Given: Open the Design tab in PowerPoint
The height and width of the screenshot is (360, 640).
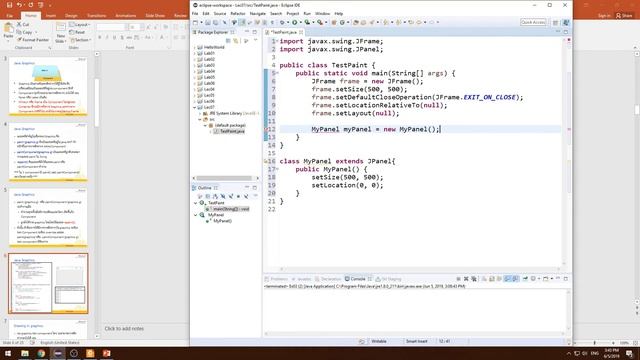Looking at the screenshot, I should [x=71, y=16].
